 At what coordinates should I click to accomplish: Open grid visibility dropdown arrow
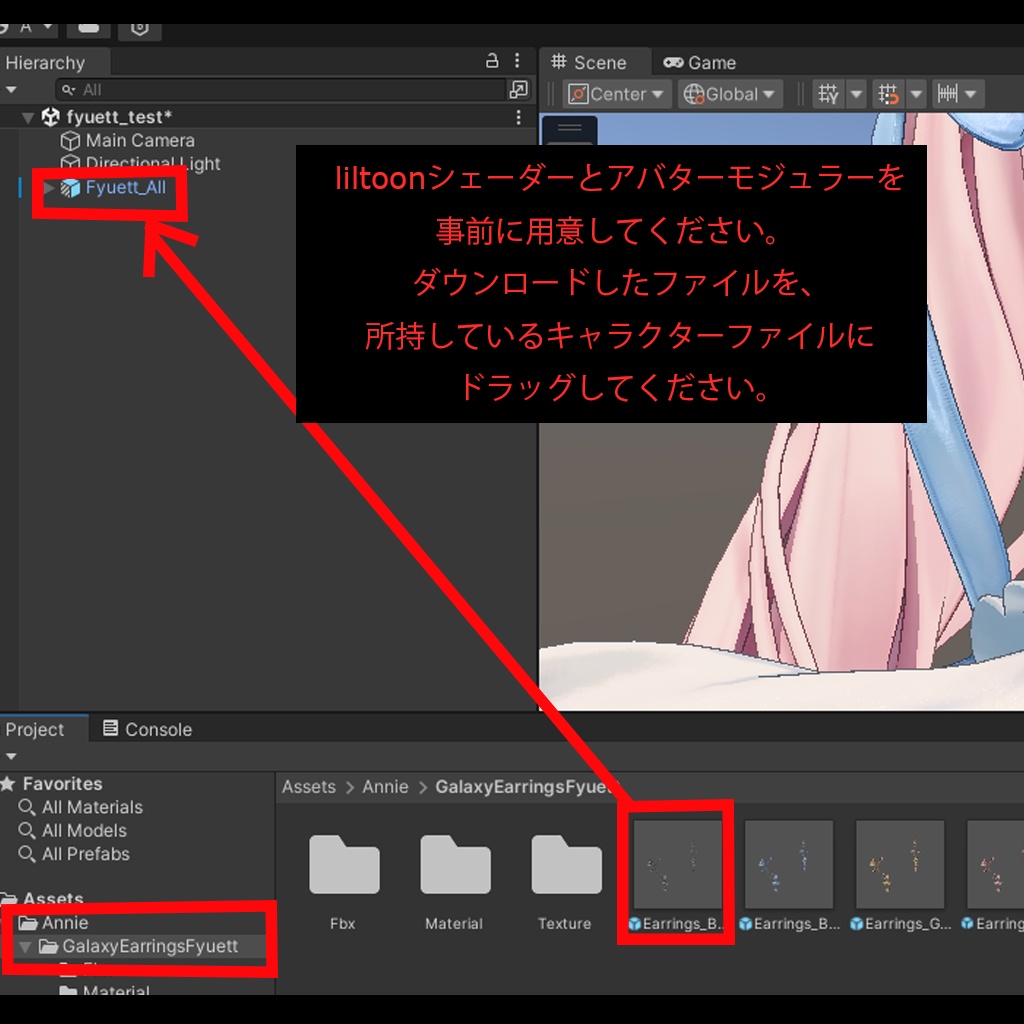pyautogui.click(x=856, y=94)
